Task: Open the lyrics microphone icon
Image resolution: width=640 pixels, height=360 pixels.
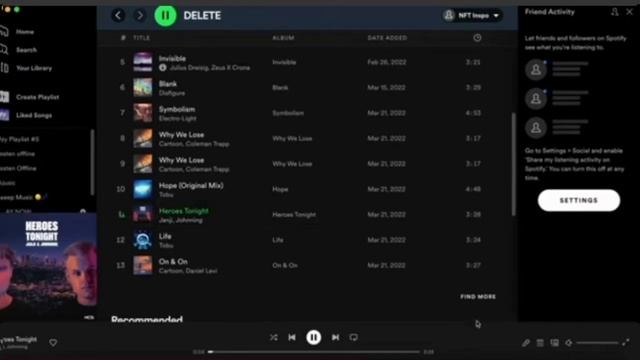Action: pyautogui.click(x=526, y=343)
